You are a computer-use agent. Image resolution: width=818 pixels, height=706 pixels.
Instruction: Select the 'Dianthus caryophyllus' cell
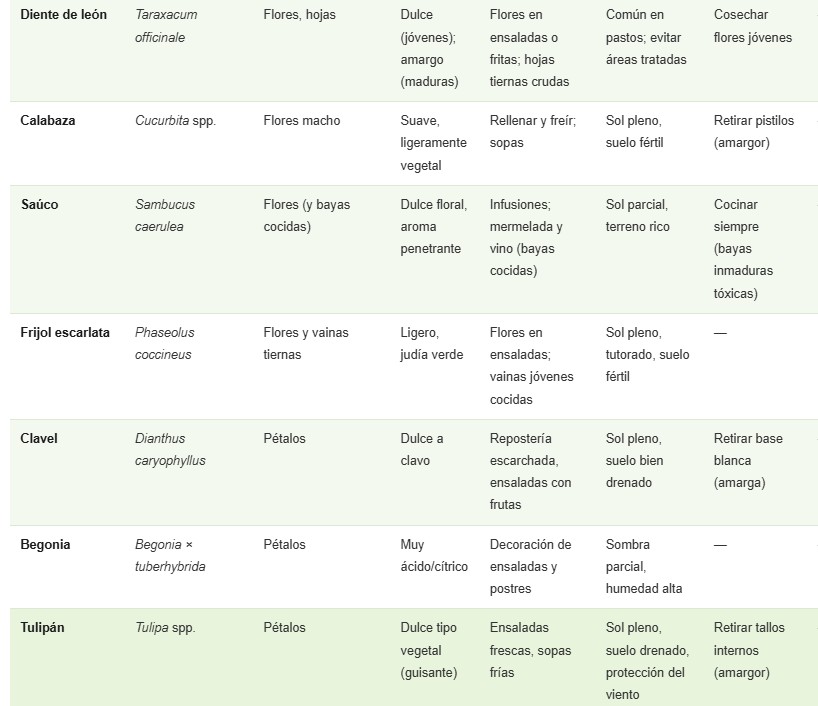coord(170,449)
